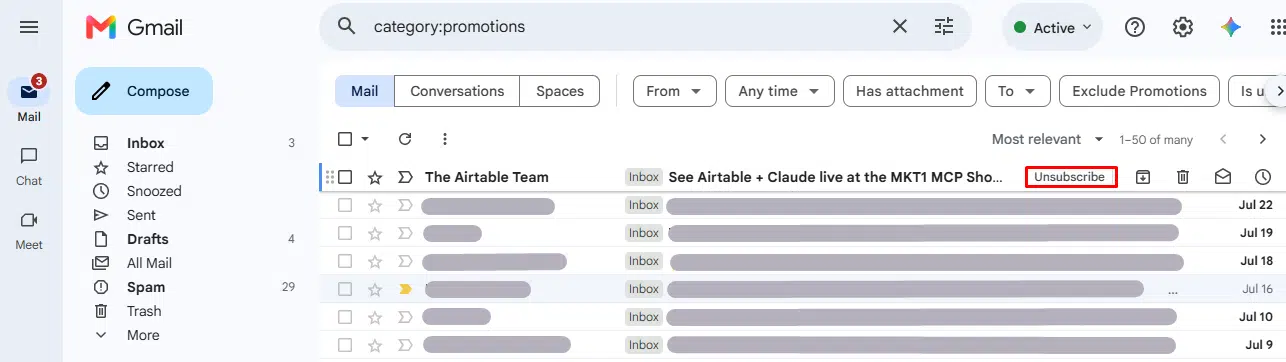The height and width of the screenshot is (362, 1286).
Task: Open the three-dot more options menu
Action: [445, 139]
